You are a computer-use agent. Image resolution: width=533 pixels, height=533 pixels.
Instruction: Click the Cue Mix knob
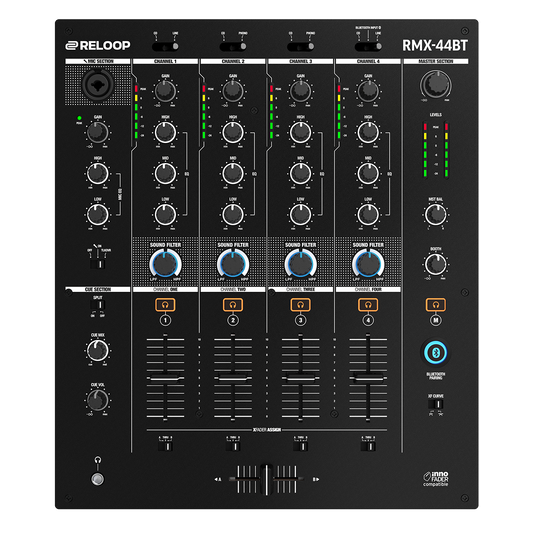(98, 350)
